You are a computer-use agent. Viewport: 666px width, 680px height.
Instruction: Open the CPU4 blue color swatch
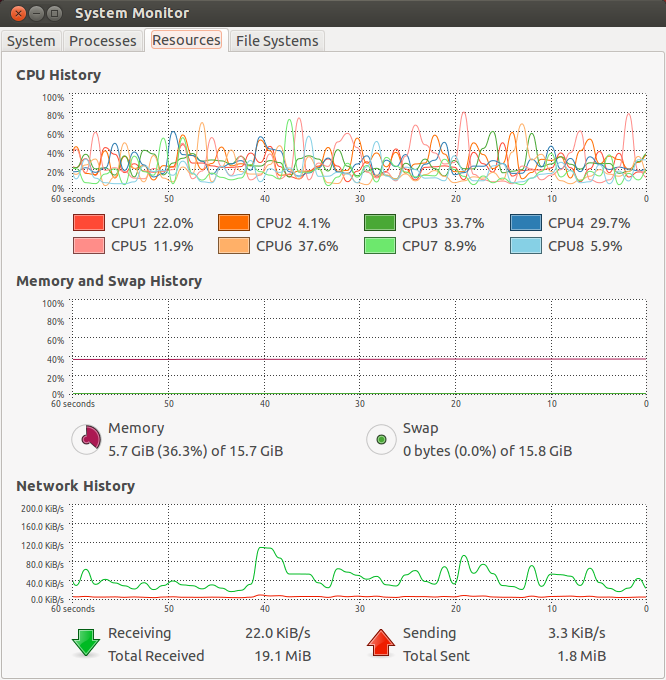[526, 223]
